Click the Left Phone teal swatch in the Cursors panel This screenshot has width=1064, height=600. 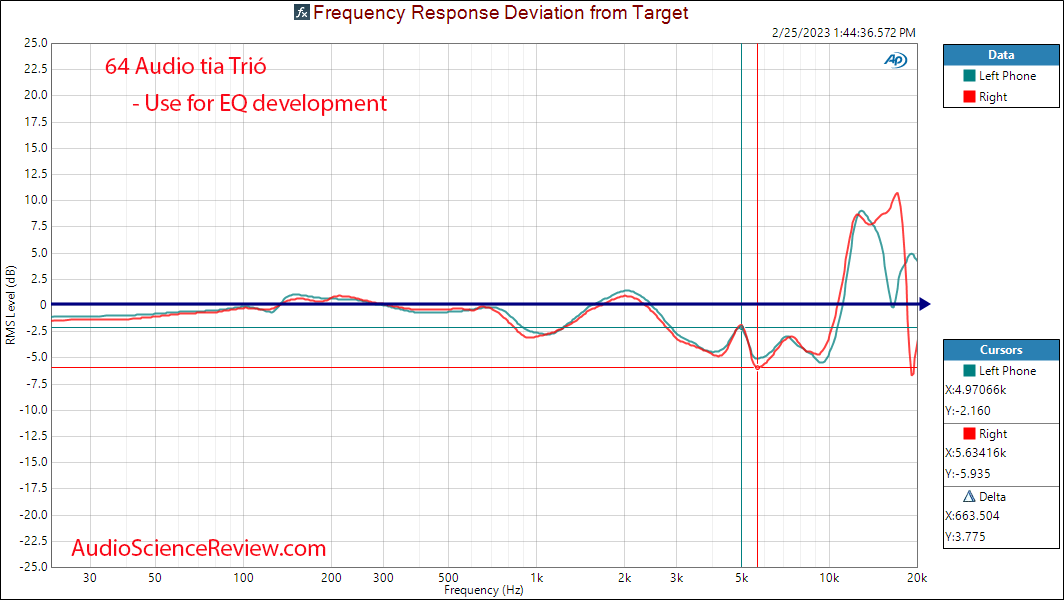[x=969, y=371]
